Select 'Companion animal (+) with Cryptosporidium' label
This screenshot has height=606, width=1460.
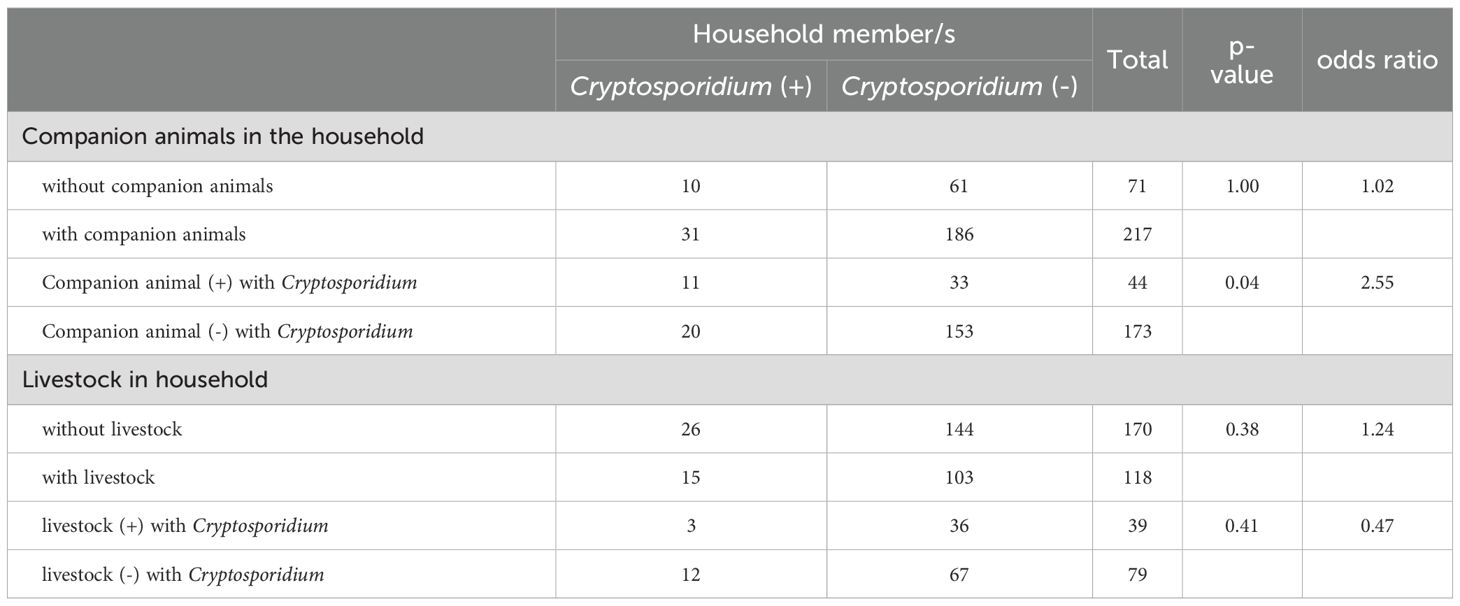[x=229, y=283]
